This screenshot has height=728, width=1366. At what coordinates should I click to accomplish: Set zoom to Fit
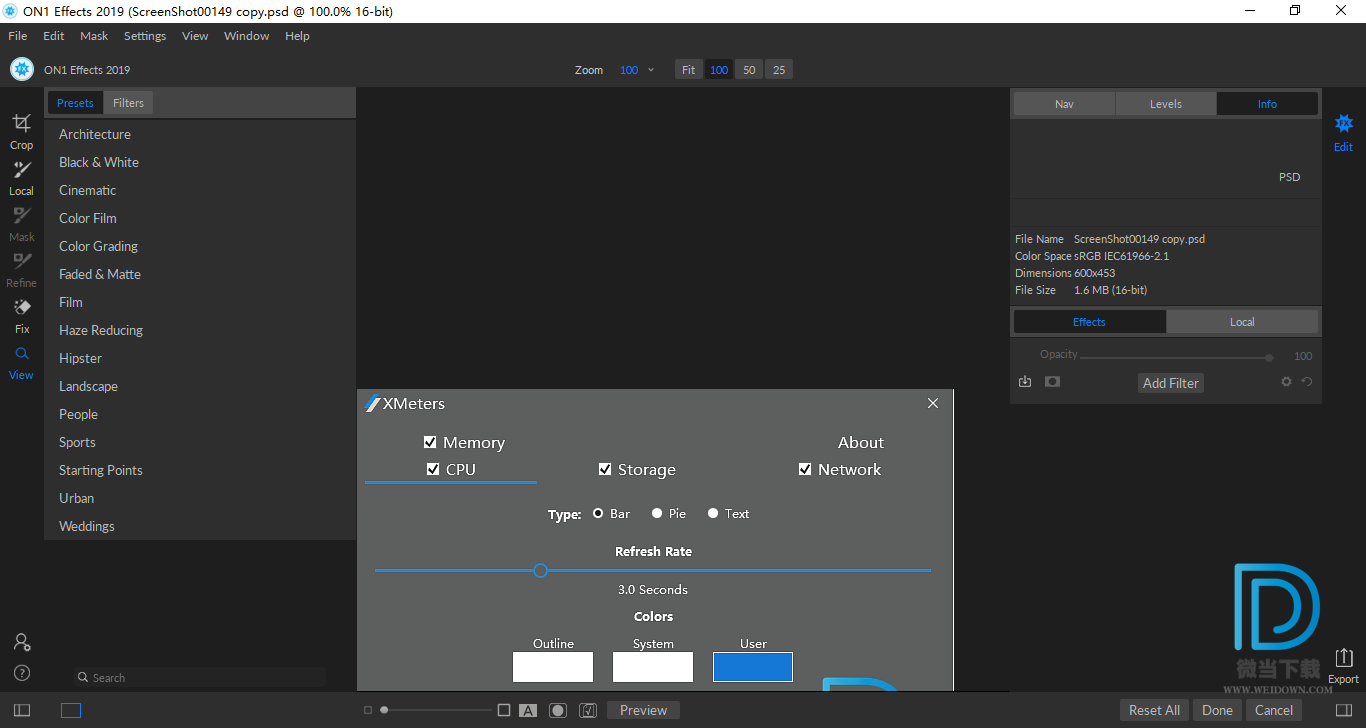(x=688, y=70)
